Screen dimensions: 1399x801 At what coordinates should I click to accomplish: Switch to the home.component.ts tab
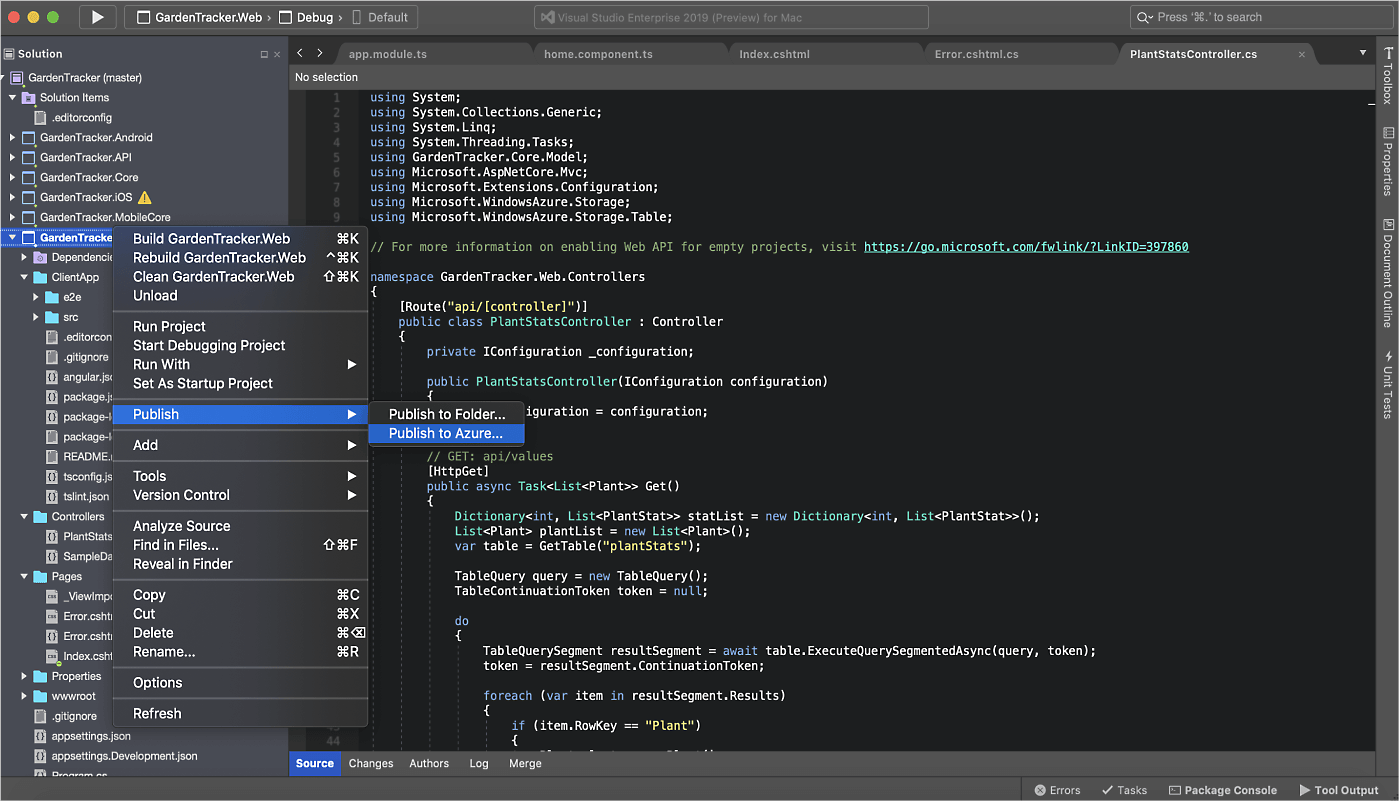tap(598, 54)
